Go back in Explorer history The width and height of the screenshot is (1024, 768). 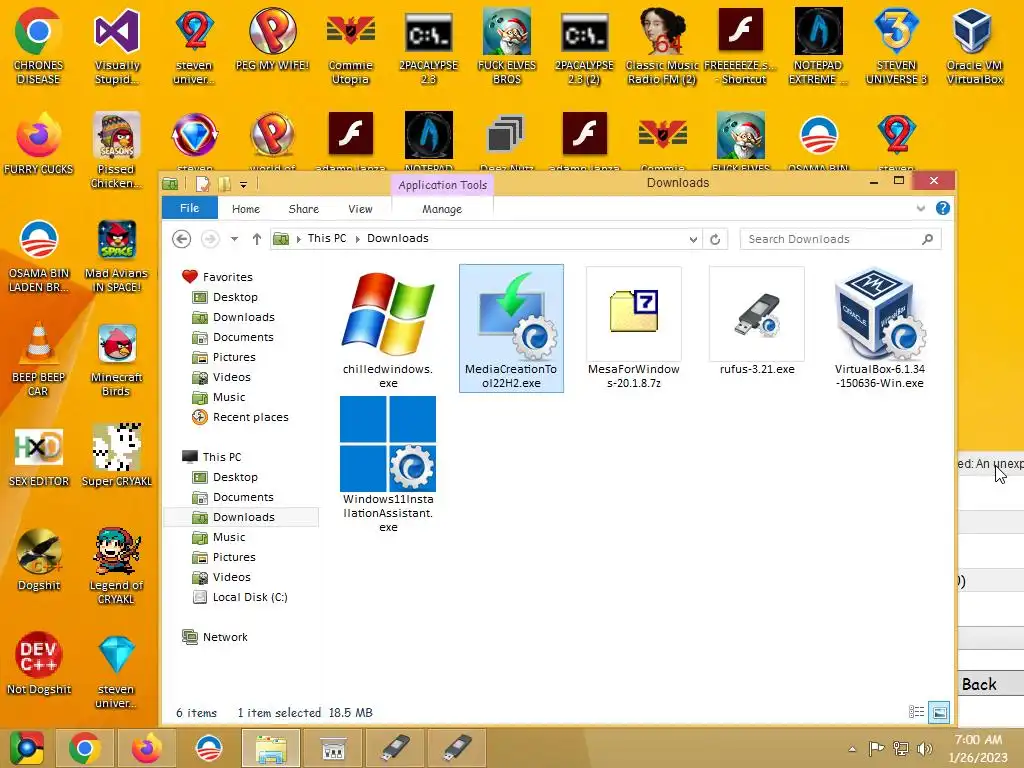182,239
